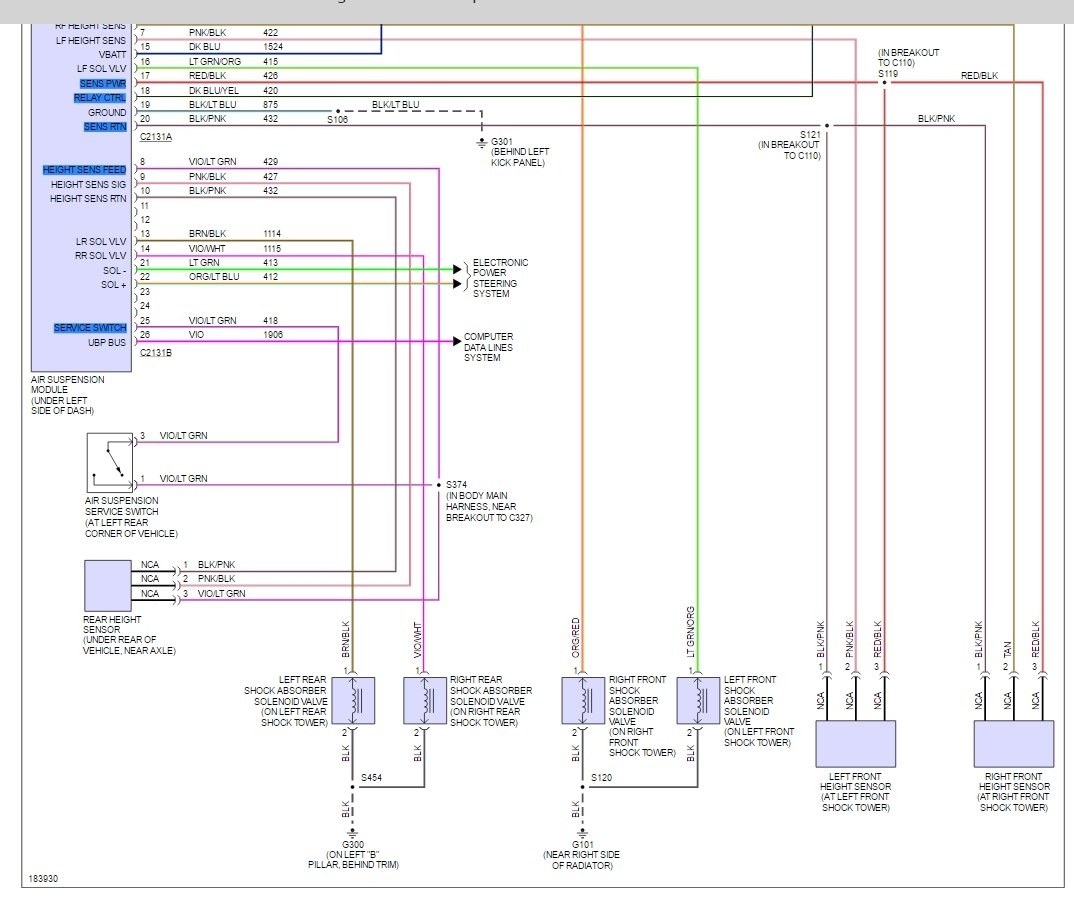Click circuit number 1115
Screen dimensions: 1074x900
272,249
